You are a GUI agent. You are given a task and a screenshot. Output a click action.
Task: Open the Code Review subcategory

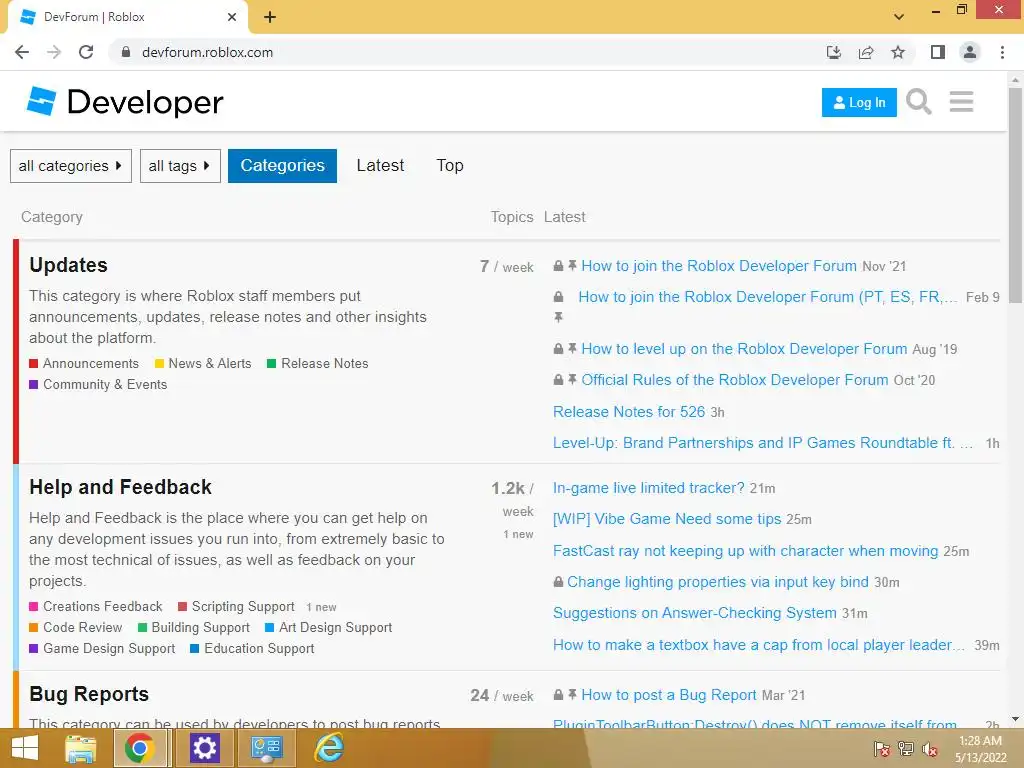[82, 628]
